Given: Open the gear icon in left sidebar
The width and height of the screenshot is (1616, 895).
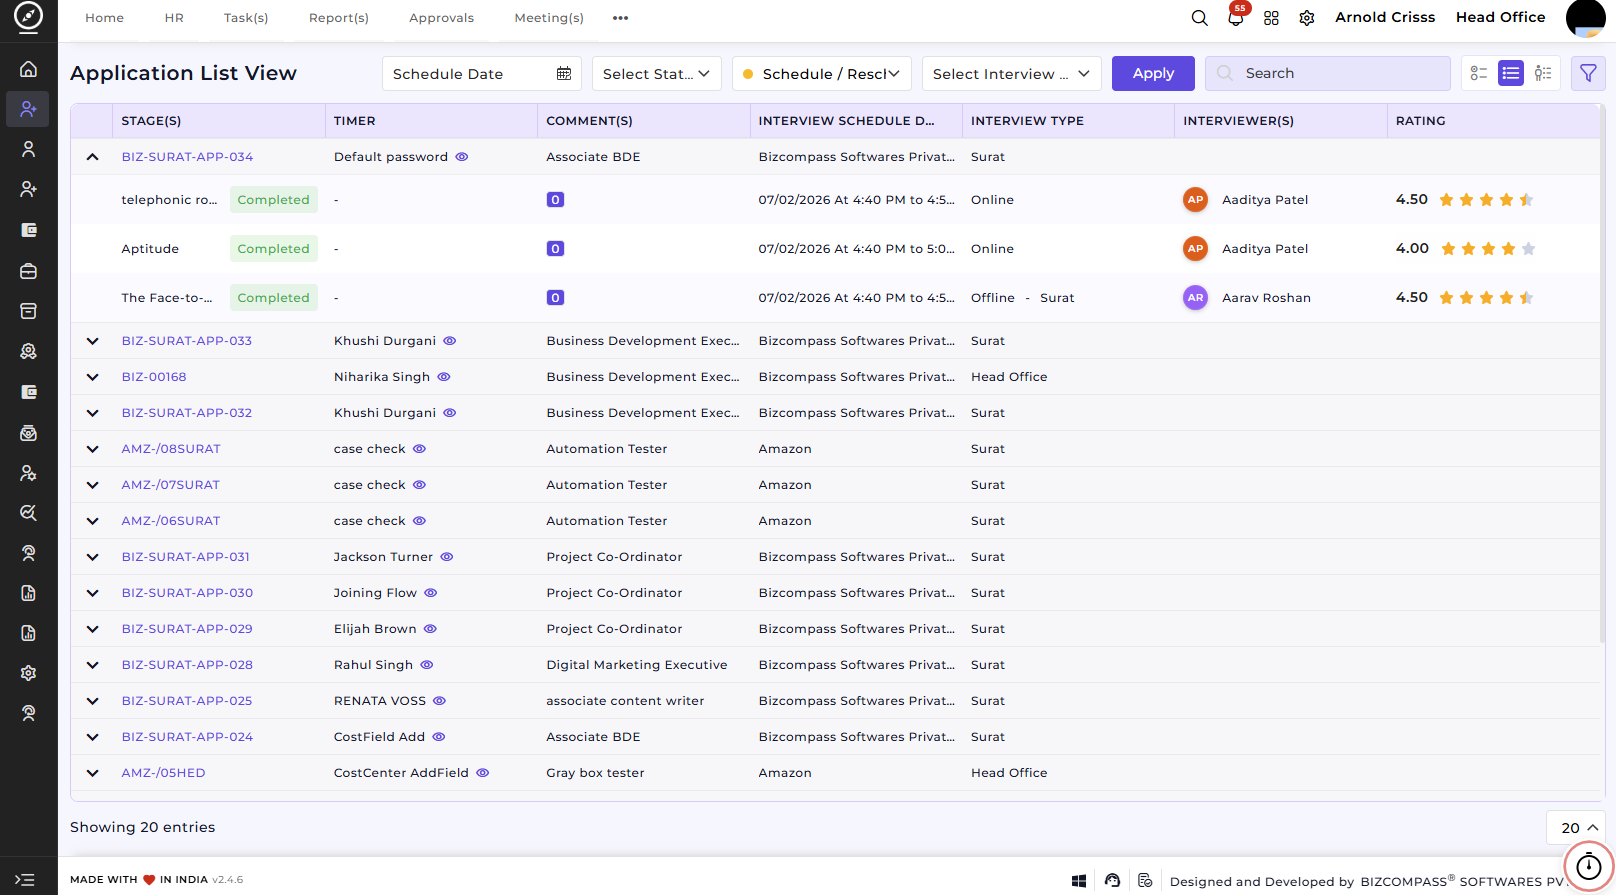Looking at the screenshot, I should tap(28, 673).
